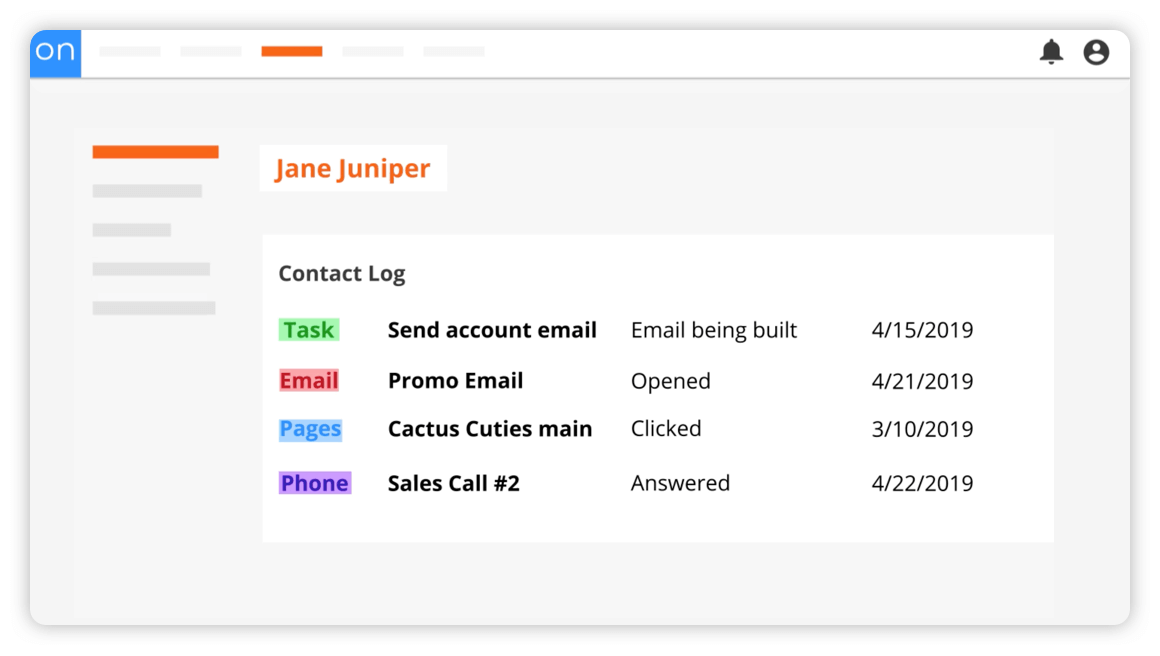Toggle the Opened status on Promo Email
This screenshot has height=656, width=1160.
671,380
